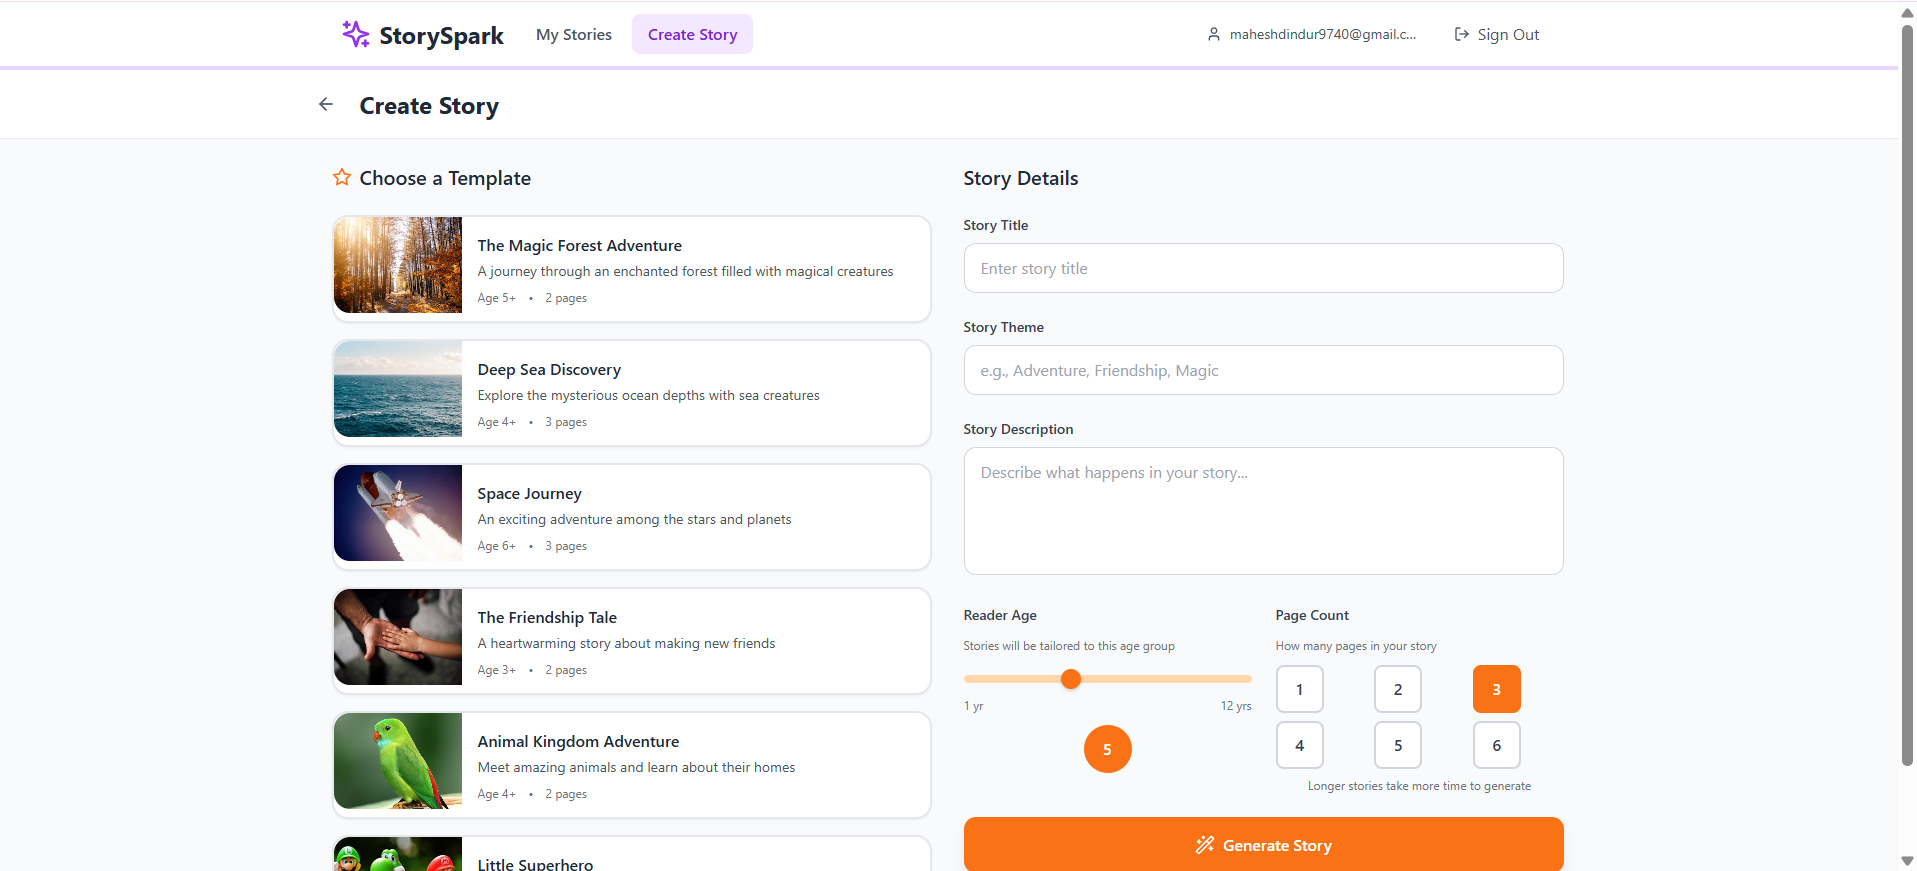Click the Reader Age slider handle
Viewport: 1917px width, 871px height.
click(1071, 679)
